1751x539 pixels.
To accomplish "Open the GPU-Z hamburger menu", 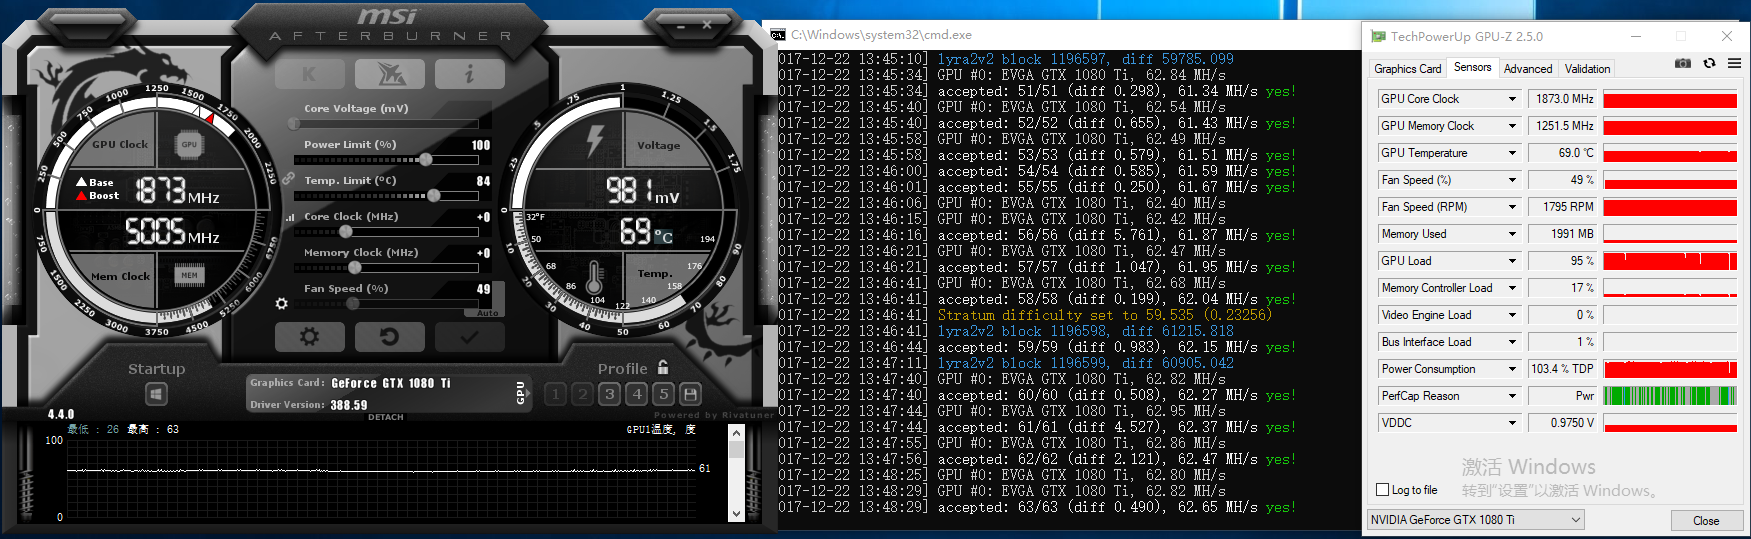I will click(x=1734, y=63).
